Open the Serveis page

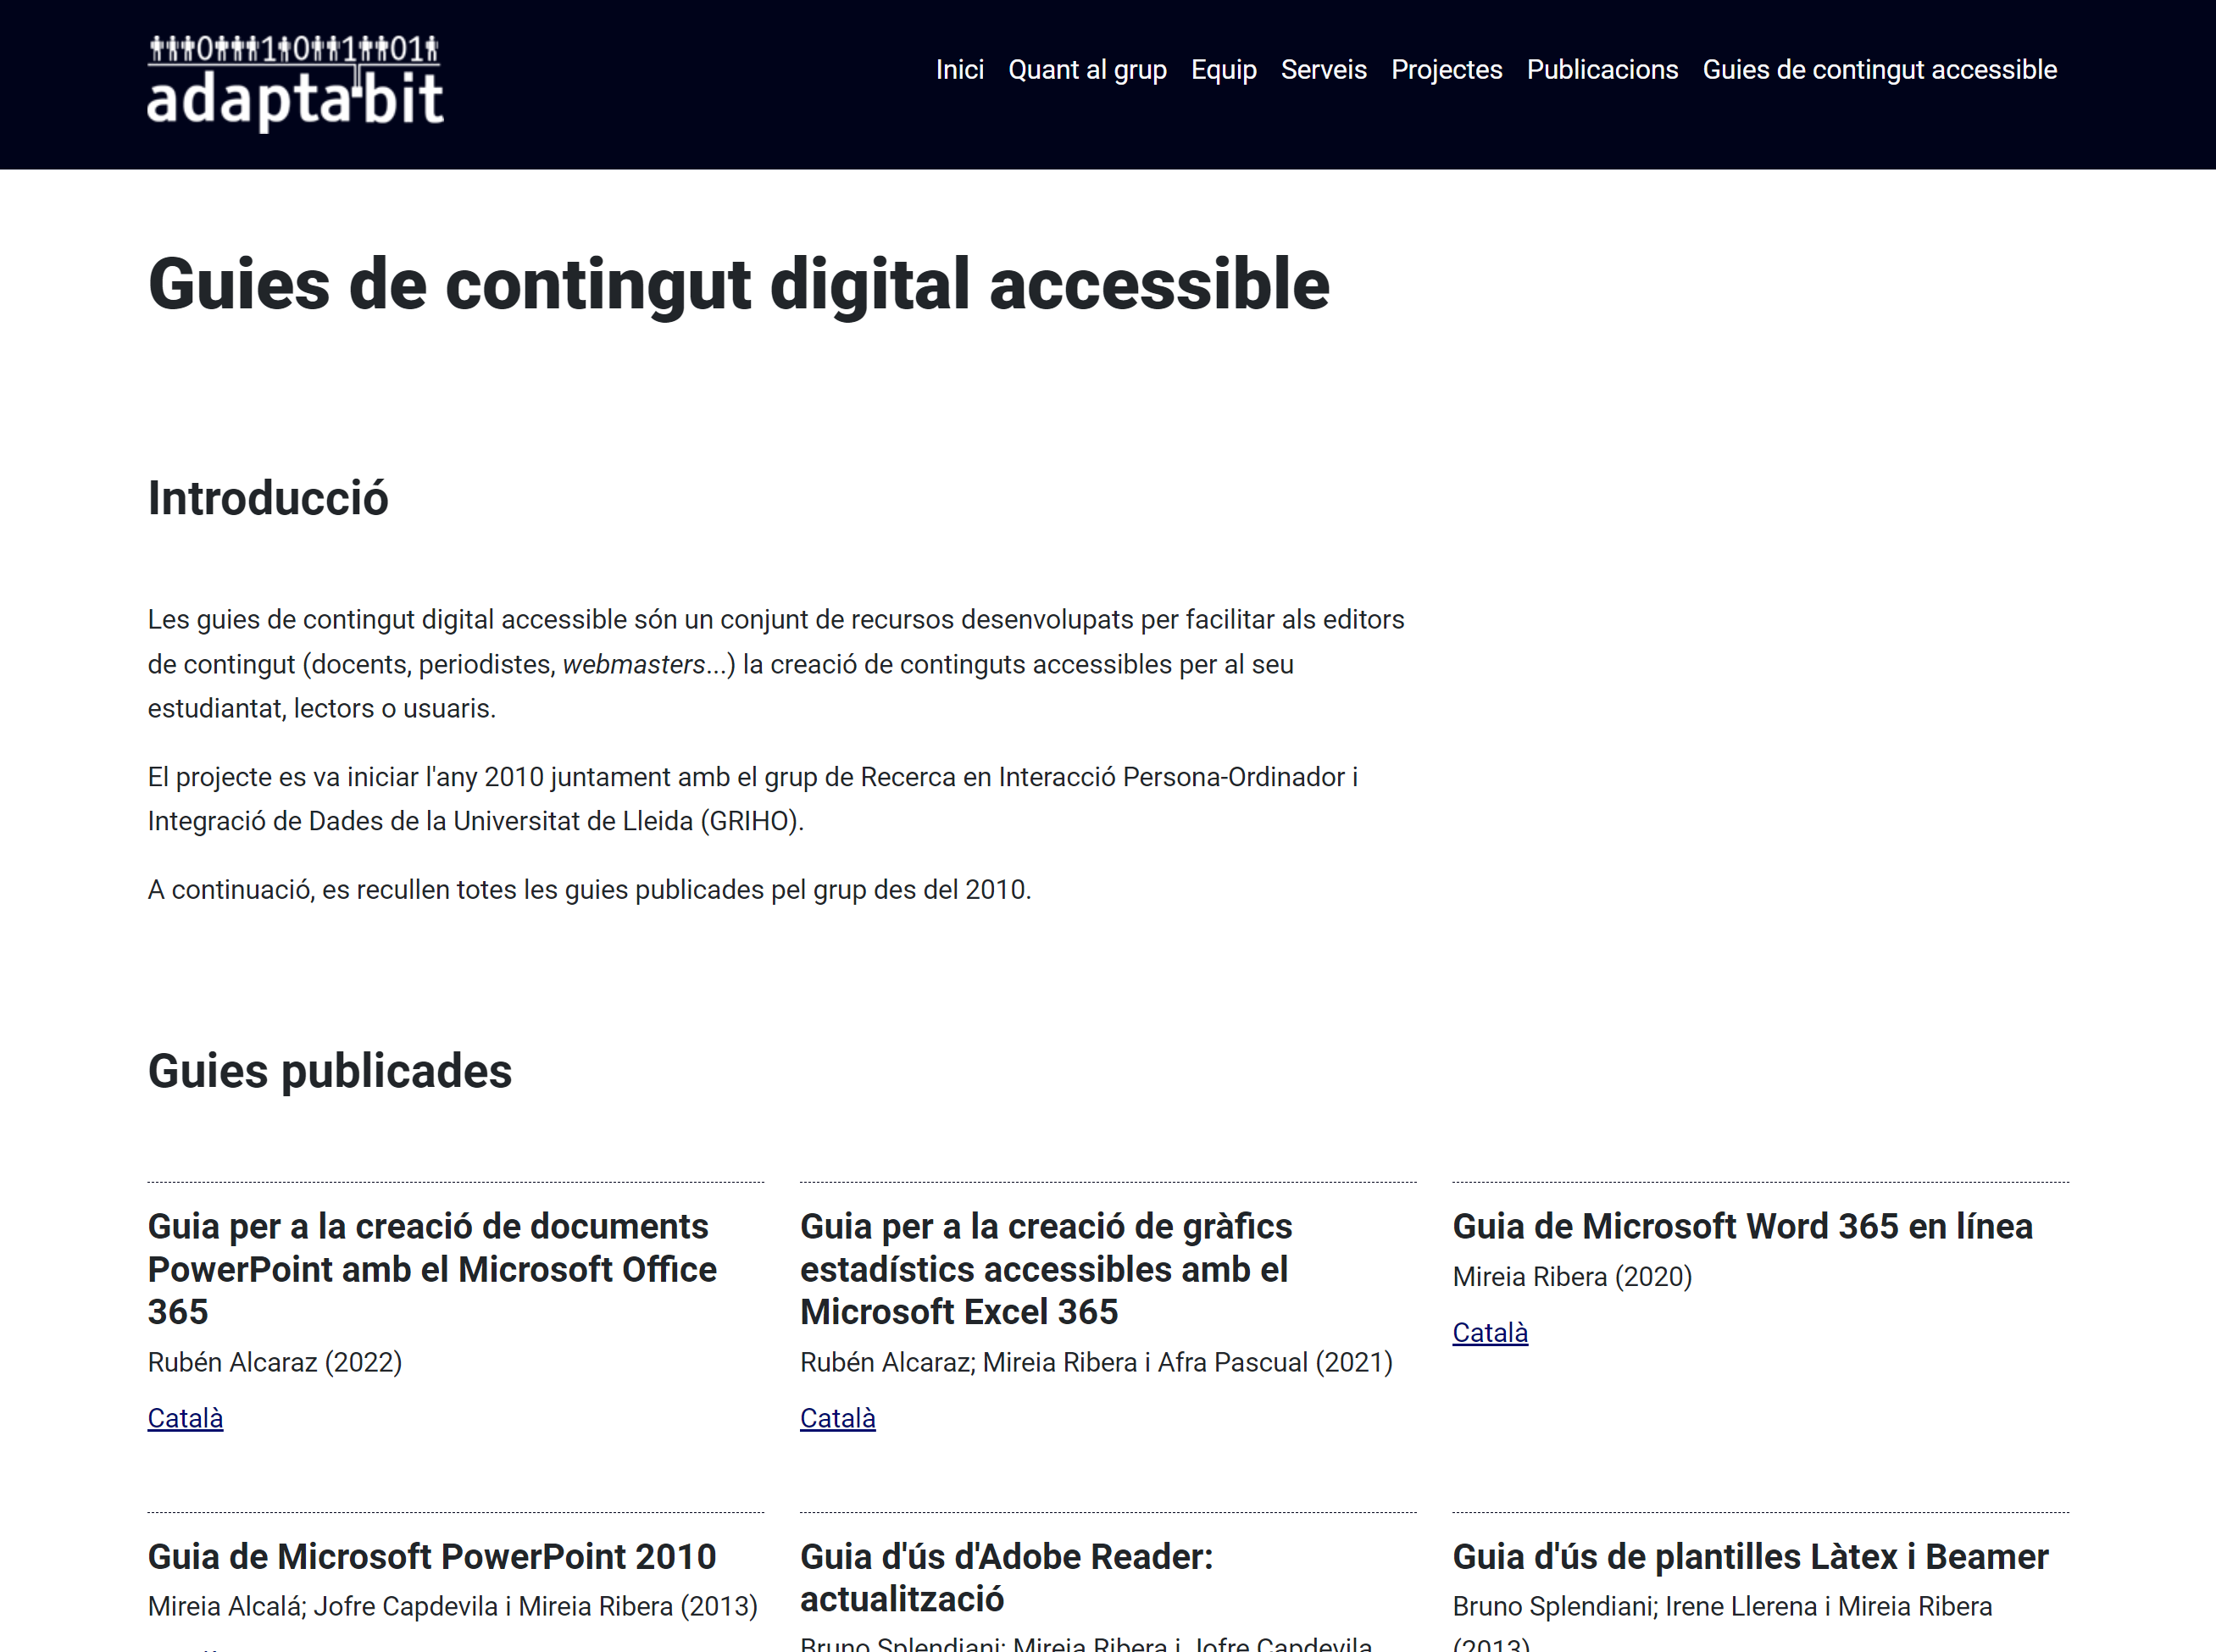[1324, 70]
